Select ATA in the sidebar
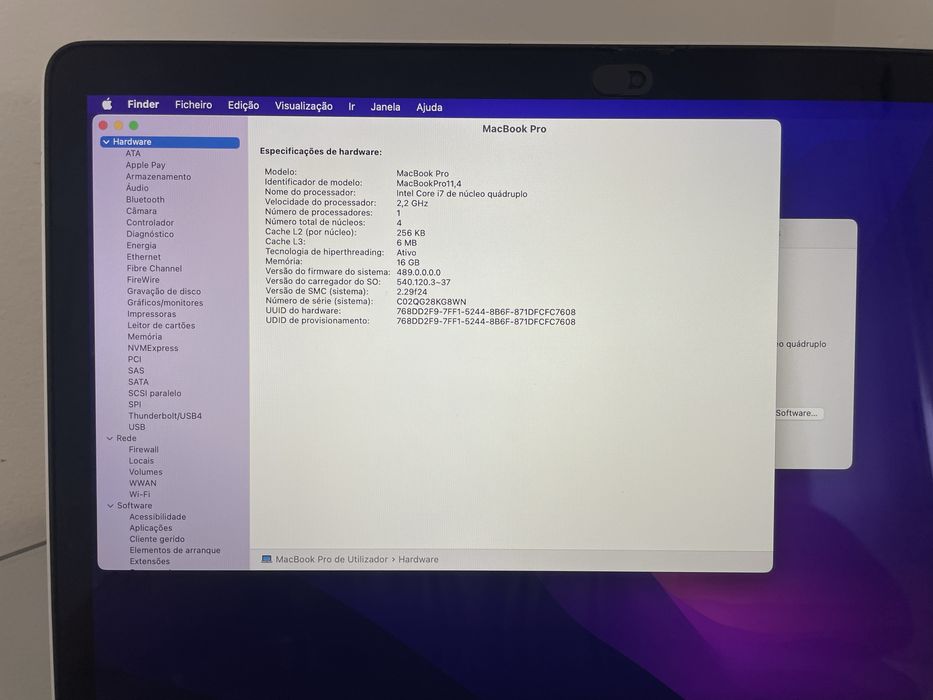This screenshot has width=933, height=700. [133, 153]
